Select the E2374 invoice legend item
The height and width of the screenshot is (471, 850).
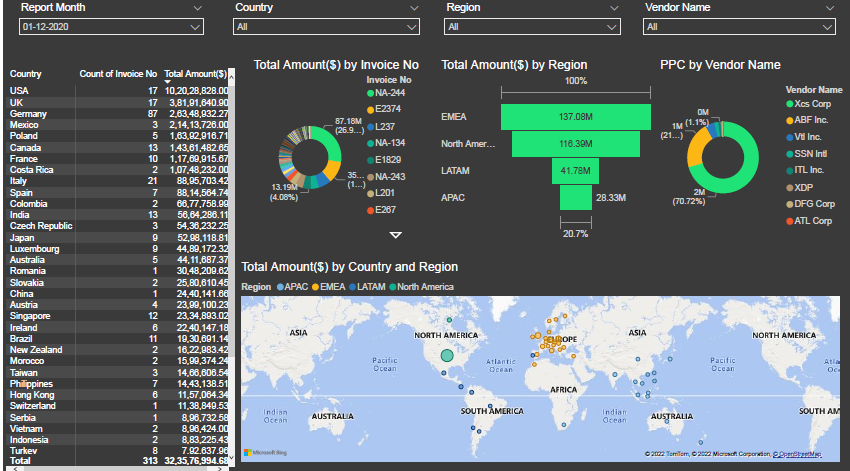pos(384,109)
